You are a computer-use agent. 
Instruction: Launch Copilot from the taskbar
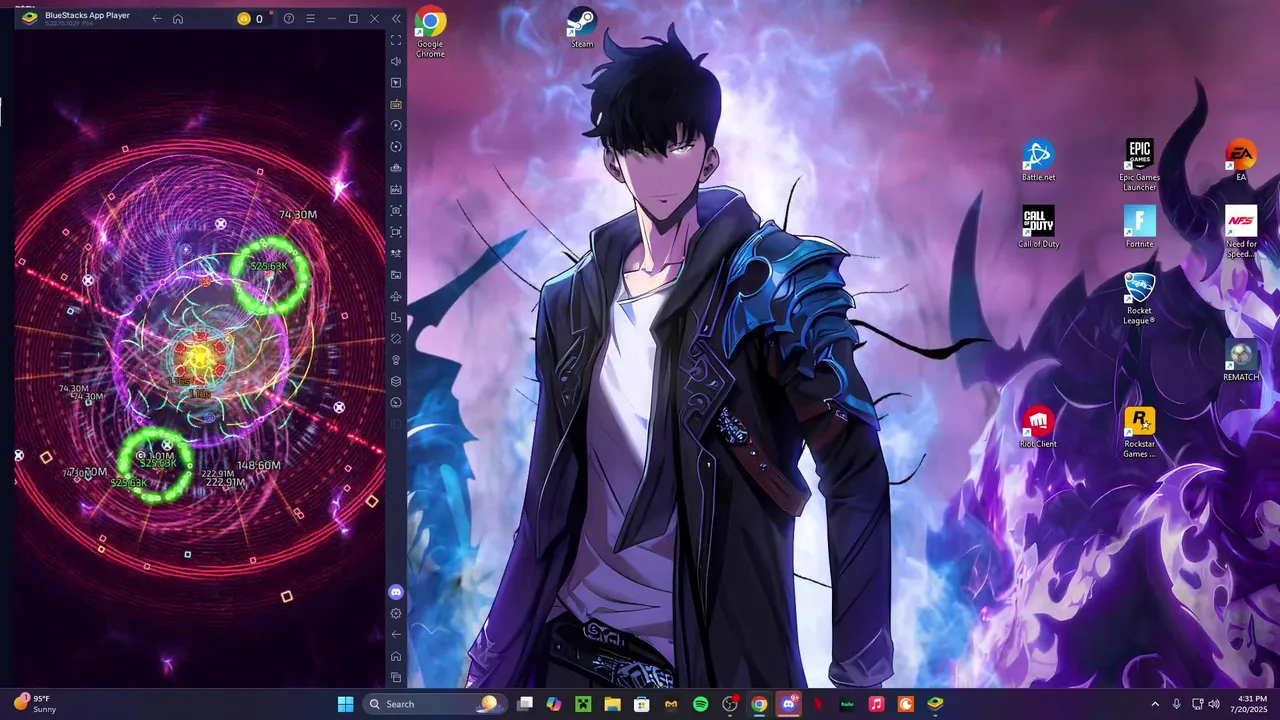(x=554, y=704)
